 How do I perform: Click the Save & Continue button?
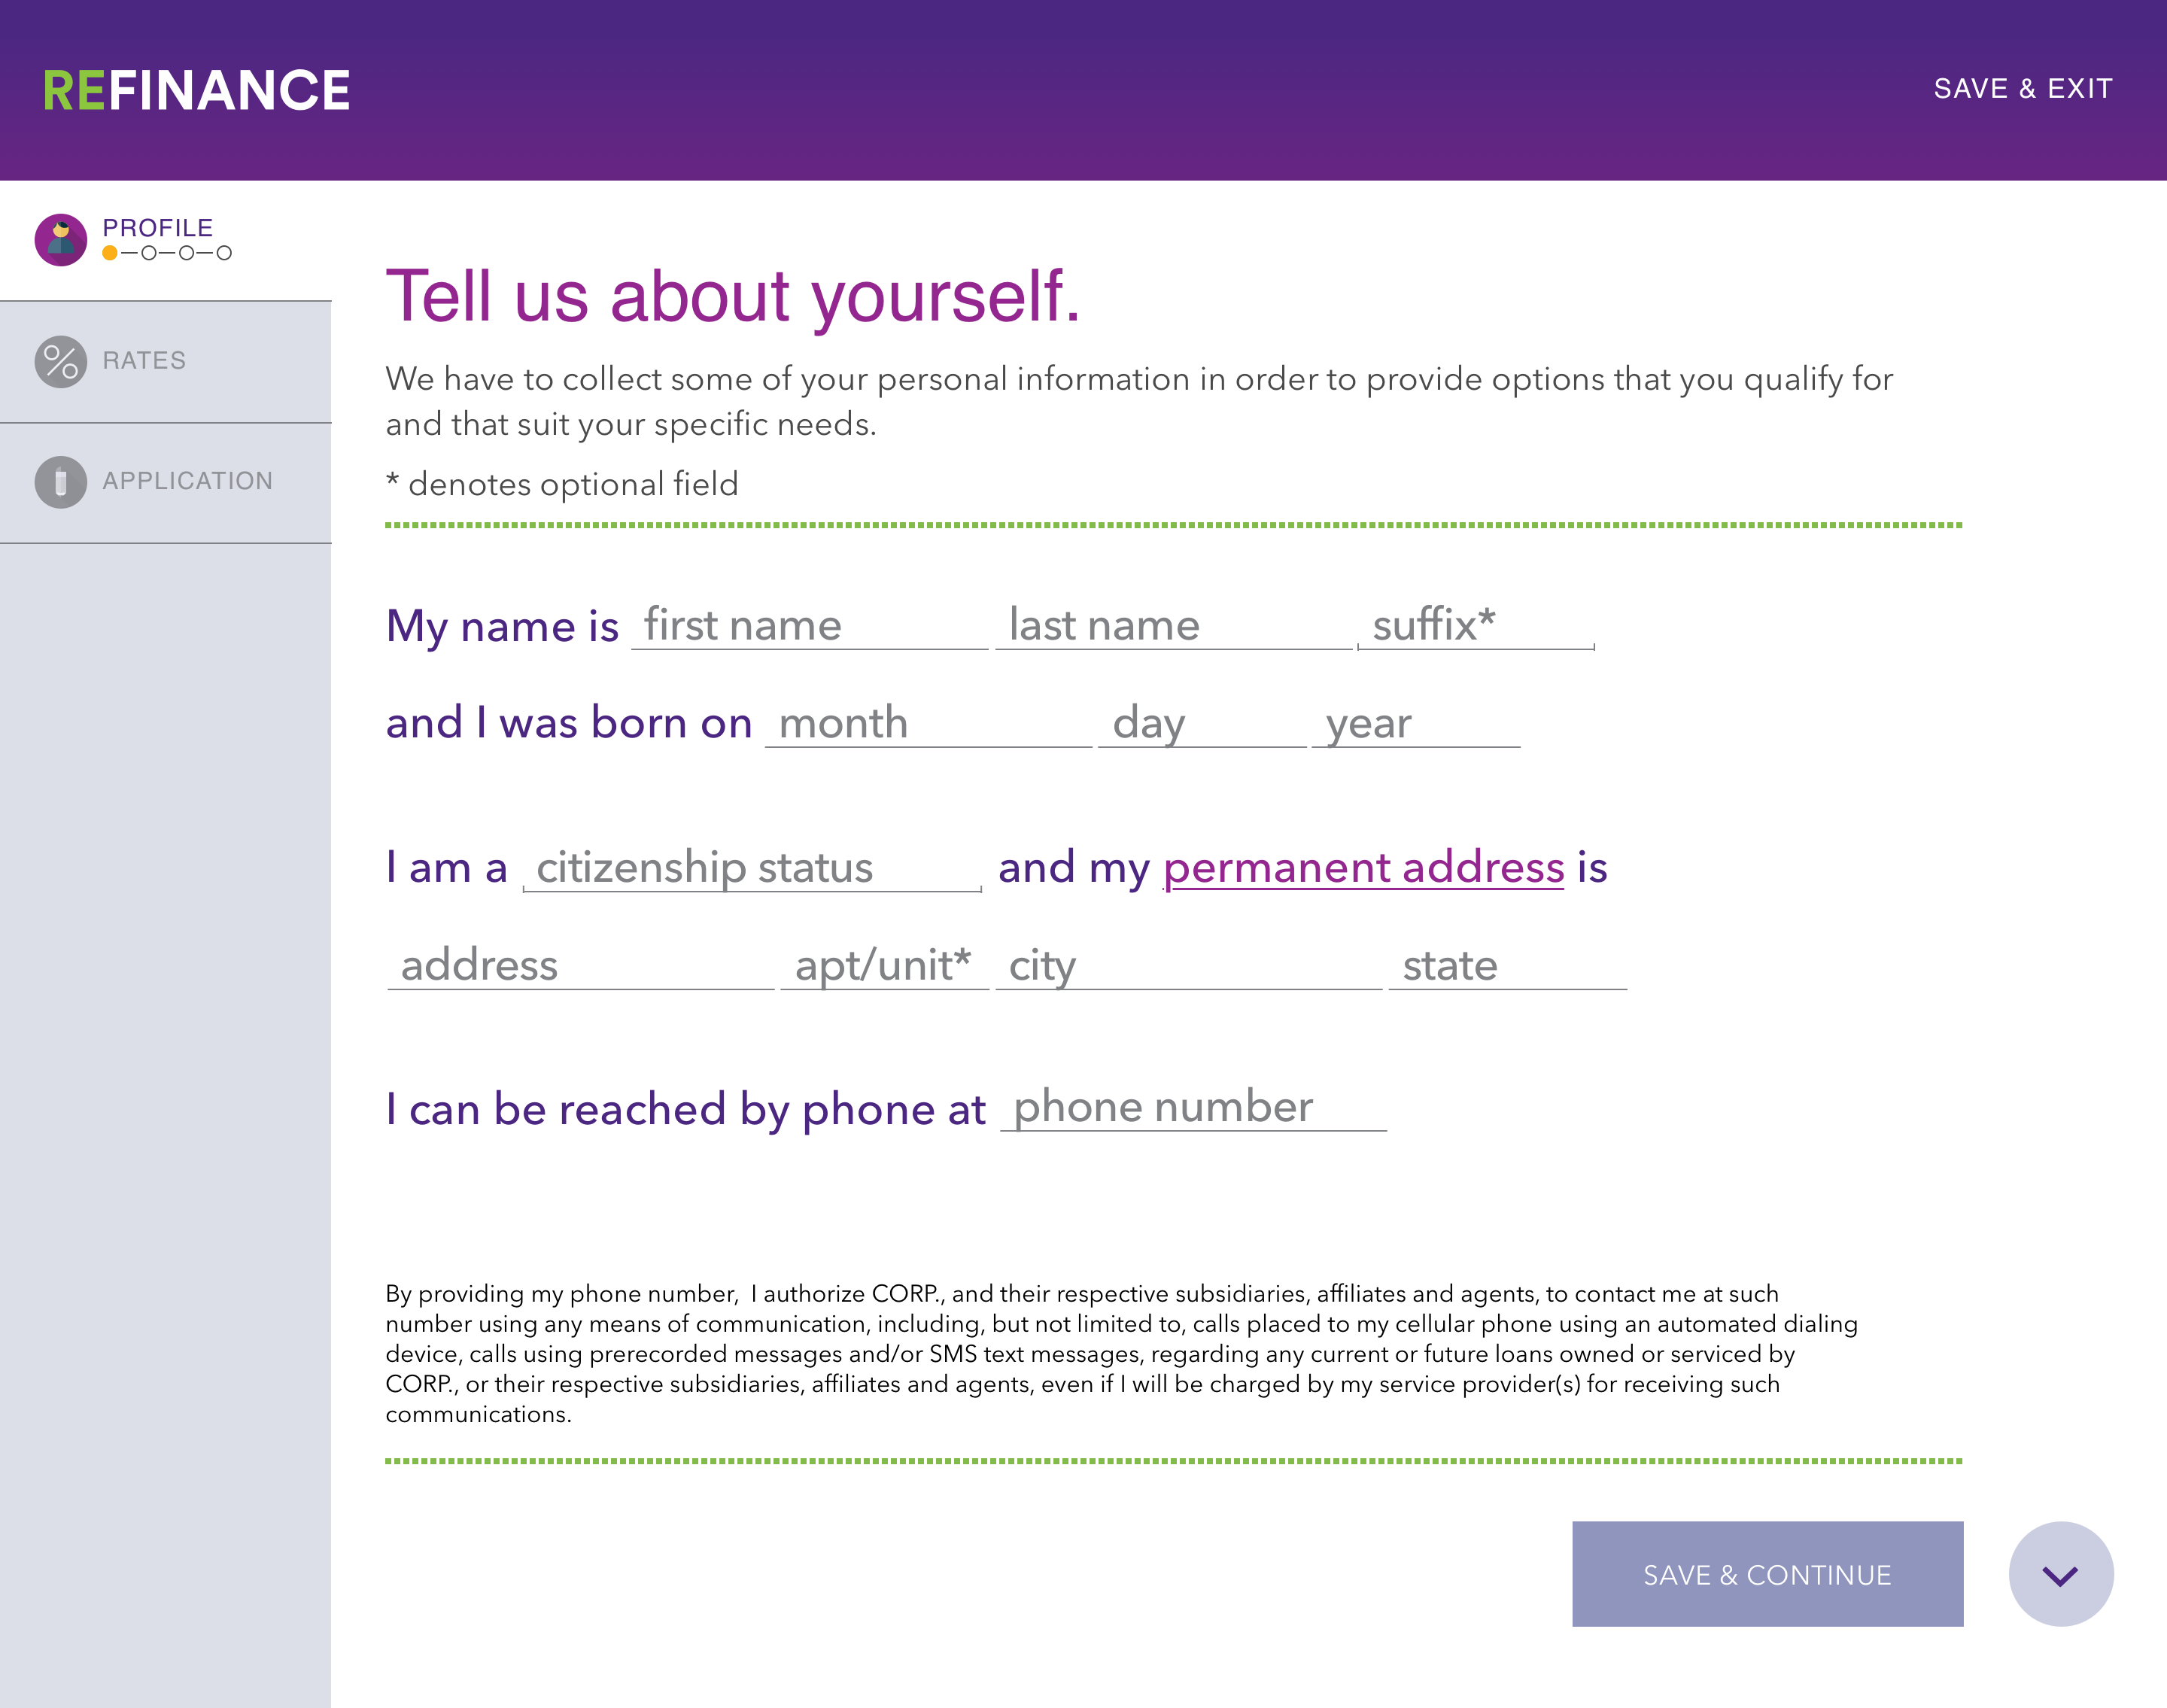[x=1767, y=1574]
